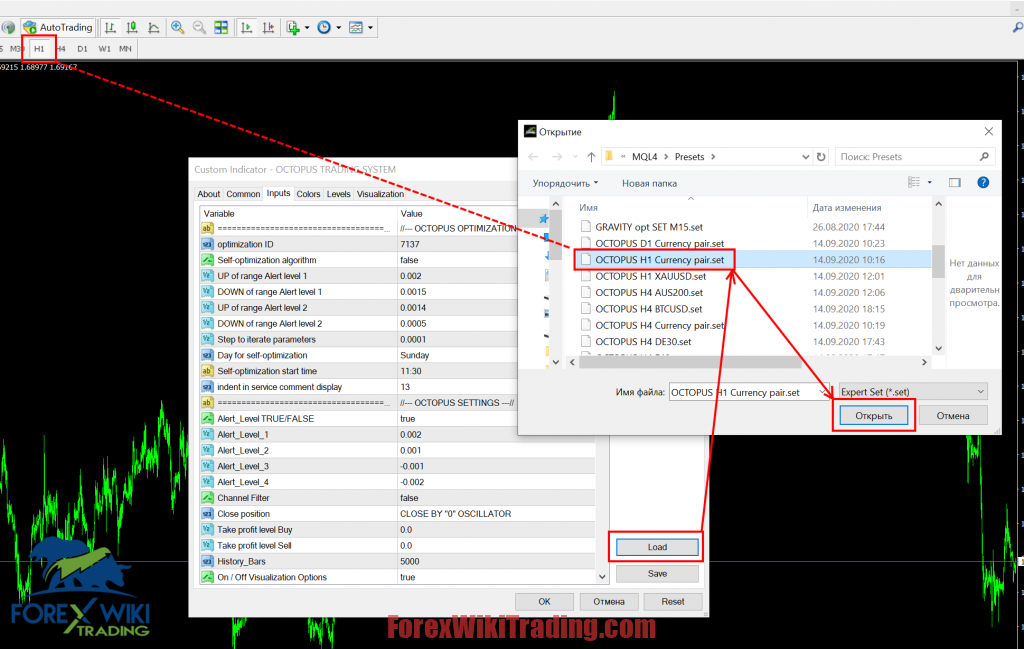Viewport: 1024px width, 649px height.
Task: Click the signal icon left of AutoTrading
Action: tap(8, 27)
